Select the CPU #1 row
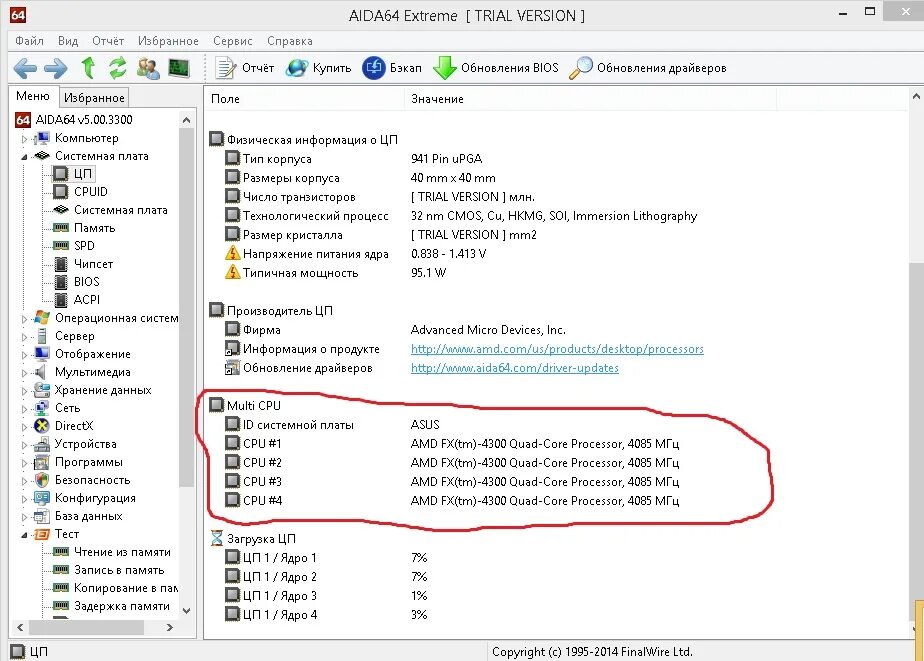This screenshot has height=661, width=924. click(453, 444)
